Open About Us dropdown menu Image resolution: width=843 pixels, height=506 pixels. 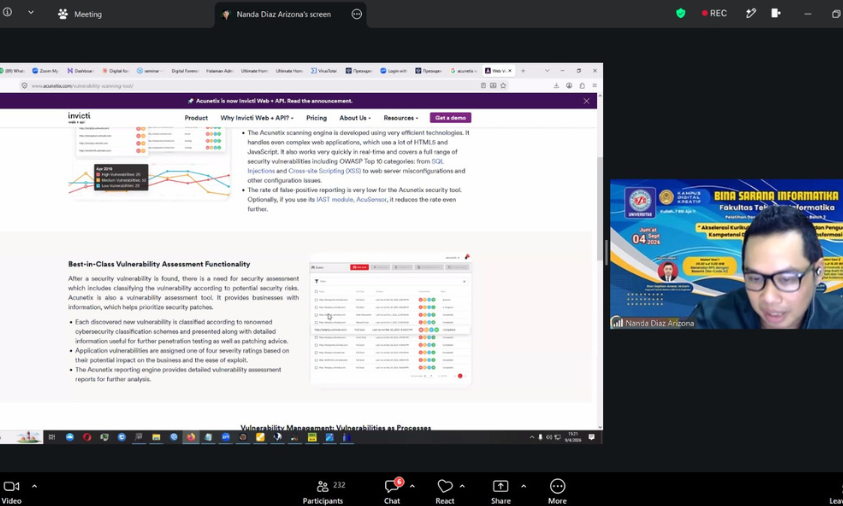point(355,118)
